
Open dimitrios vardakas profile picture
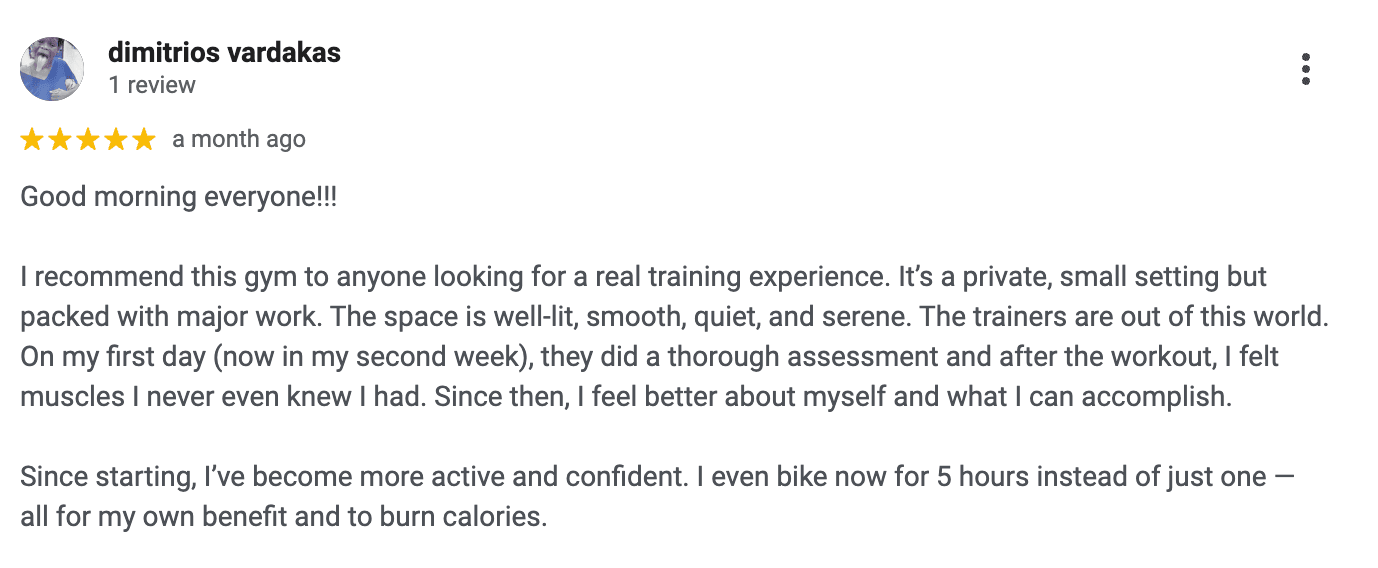(x=52, y=69)
